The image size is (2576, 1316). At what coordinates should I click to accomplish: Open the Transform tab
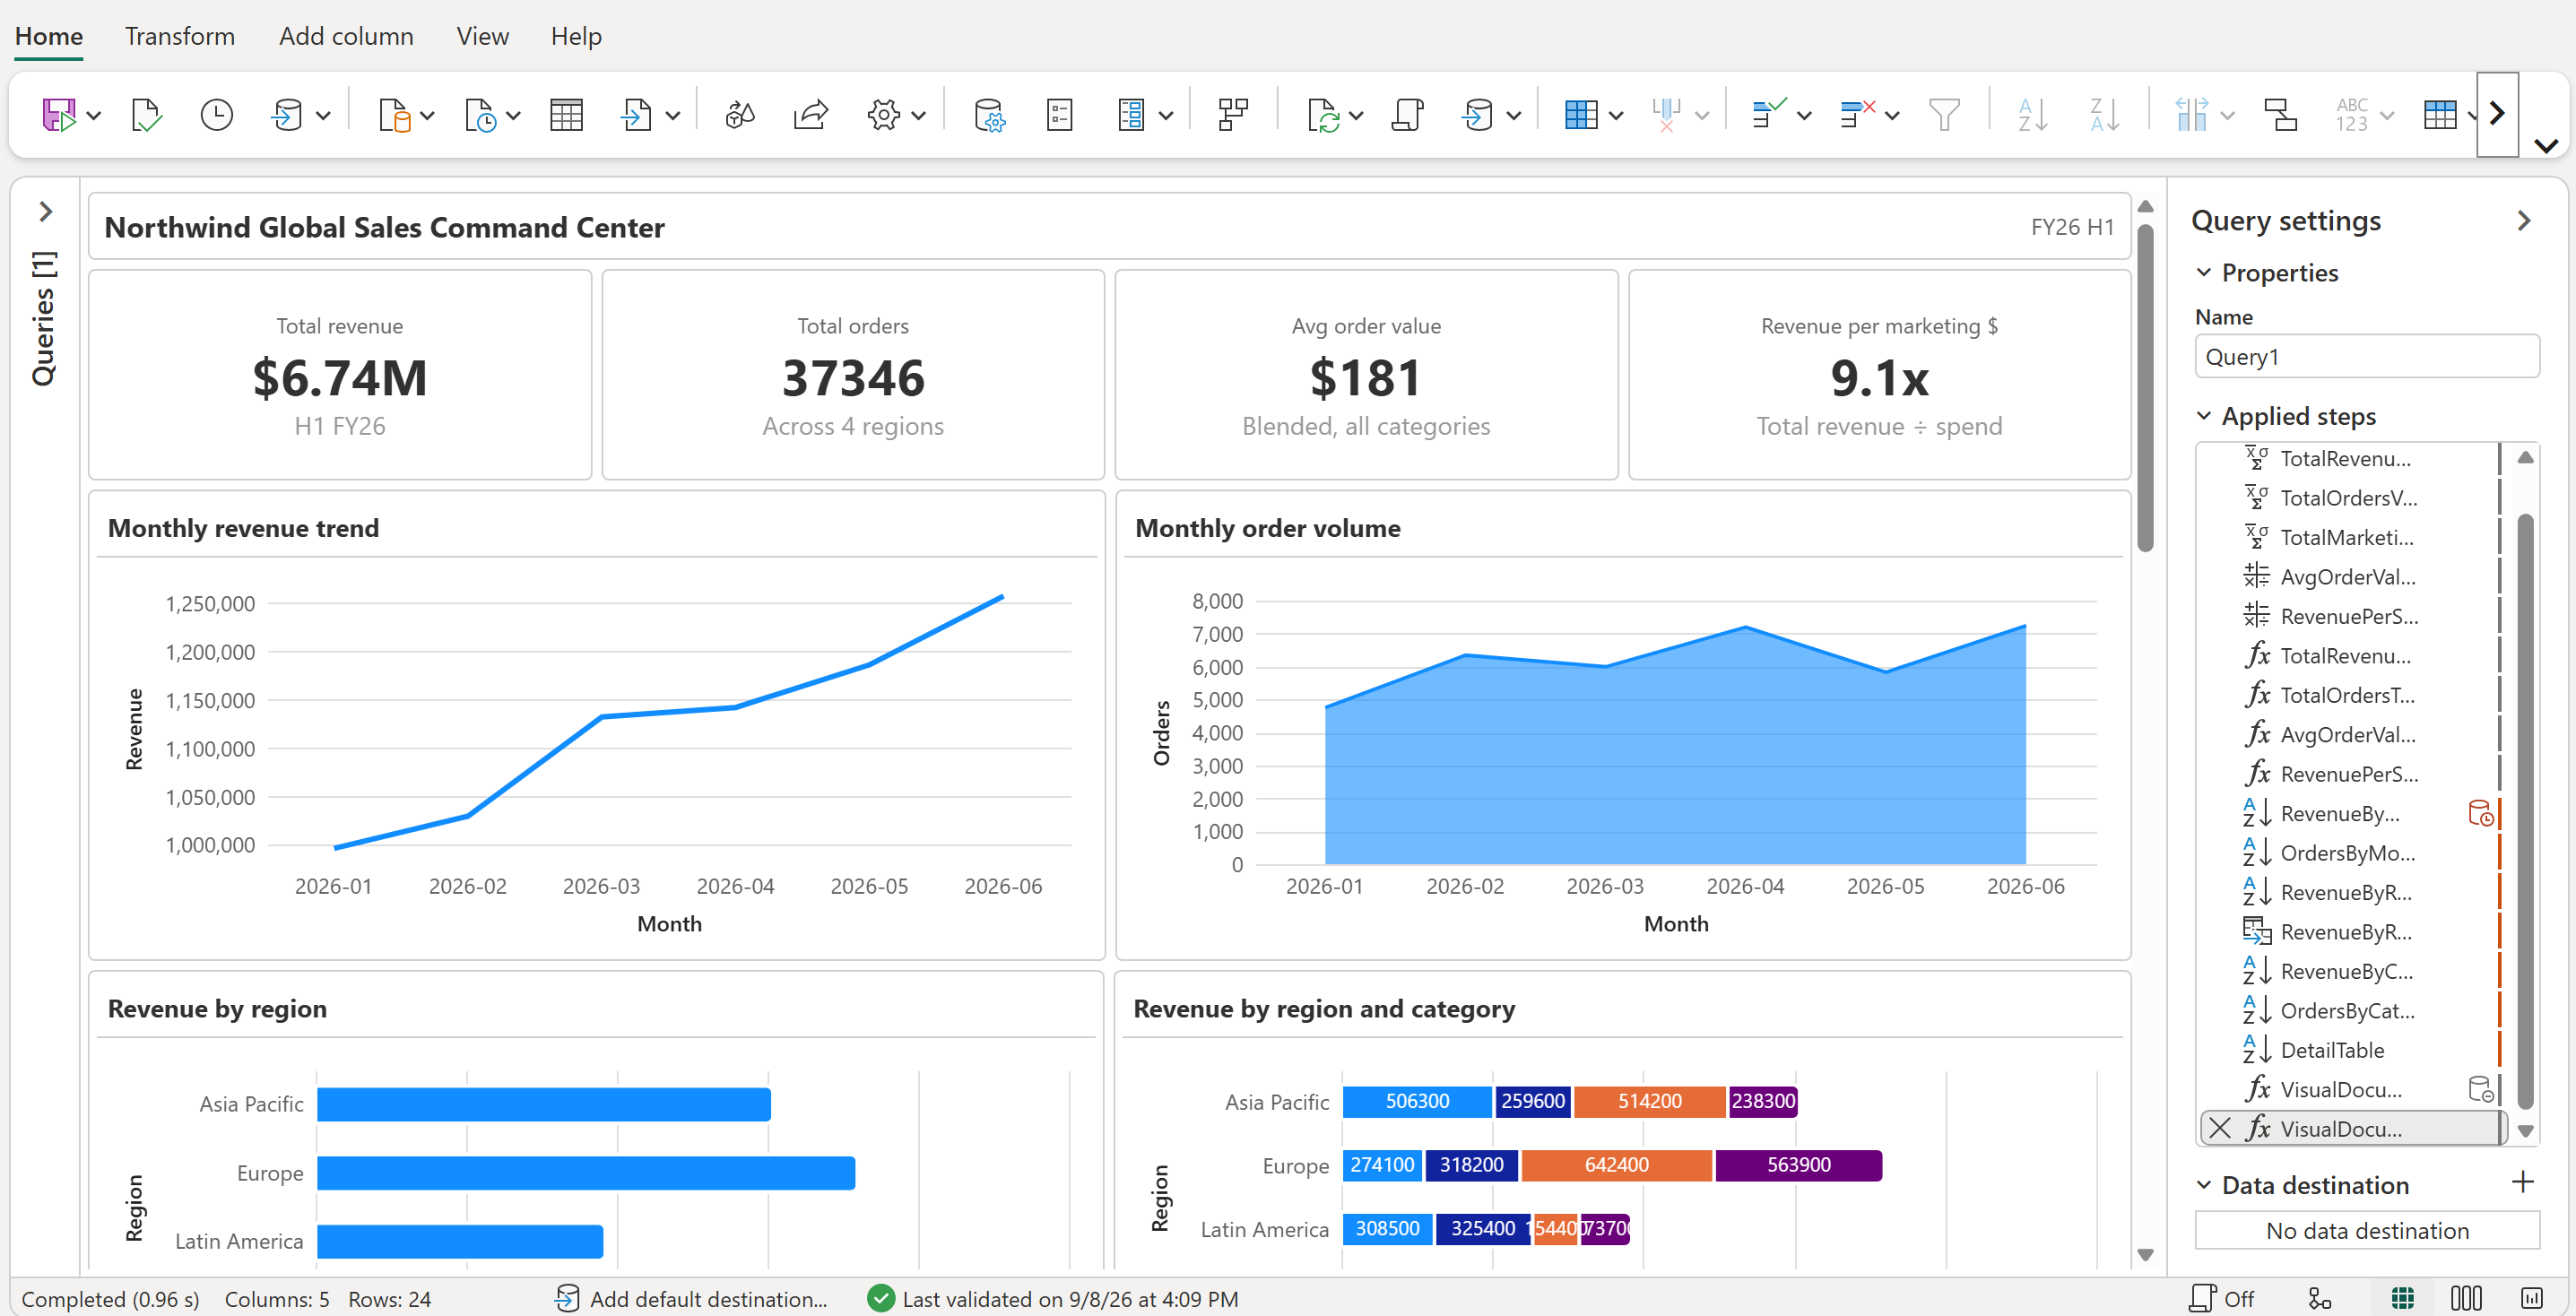180,36
